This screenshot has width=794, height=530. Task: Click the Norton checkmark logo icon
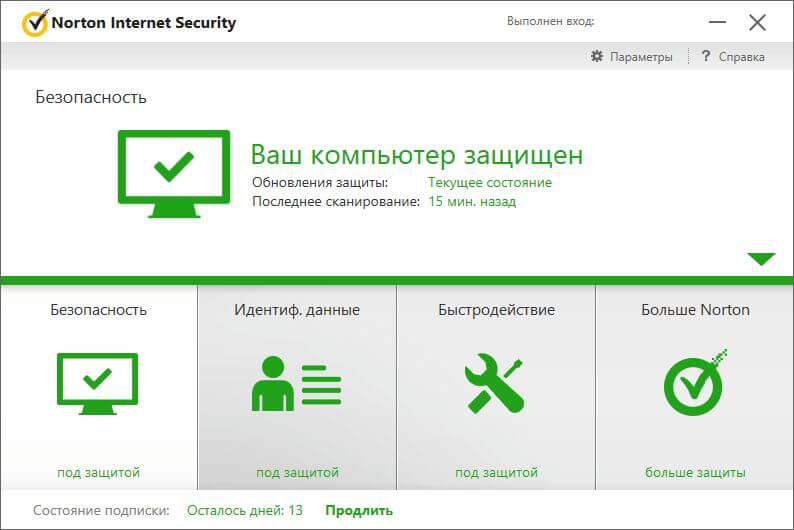[x=35, y=23]
